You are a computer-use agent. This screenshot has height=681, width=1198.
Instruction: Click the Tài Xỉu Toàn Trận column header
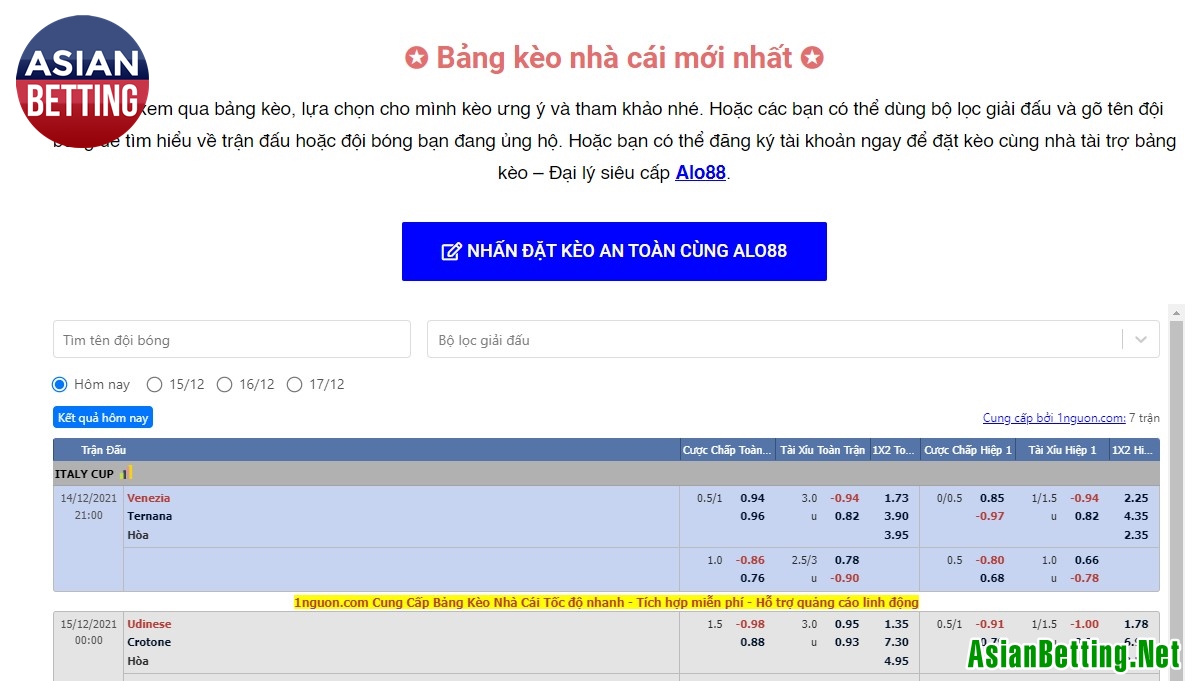(822, 450)
